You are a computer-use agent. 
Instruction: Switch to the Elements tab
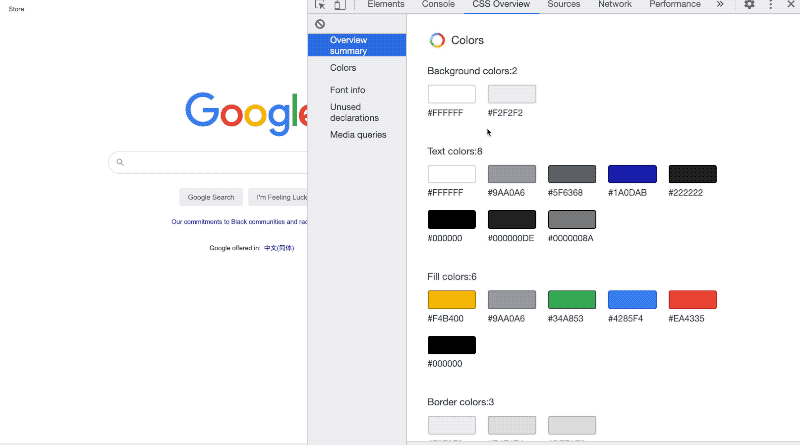385,5
